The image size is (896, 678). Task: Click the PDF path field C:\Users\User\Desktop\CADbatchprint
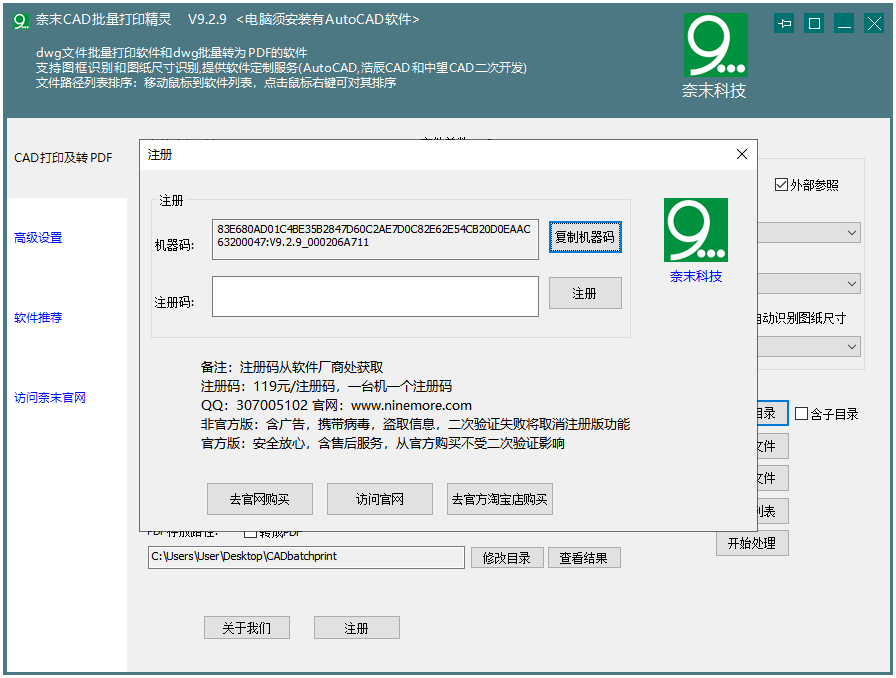tap(306, 557)
